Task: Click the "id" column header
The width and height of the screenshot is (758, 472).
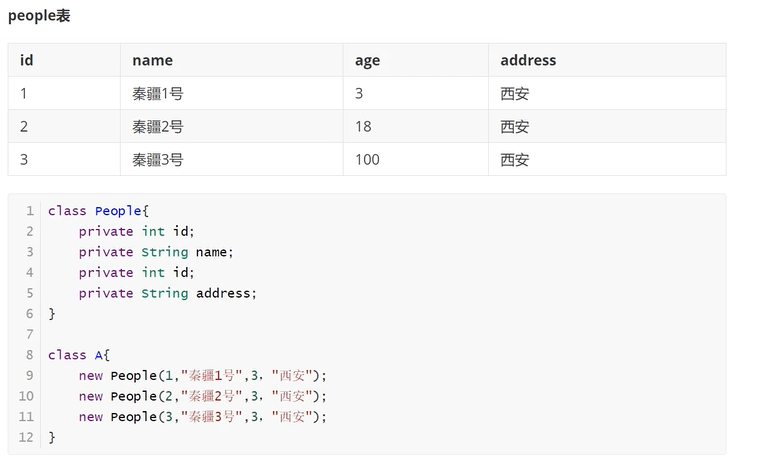Action: pos(27,60)
